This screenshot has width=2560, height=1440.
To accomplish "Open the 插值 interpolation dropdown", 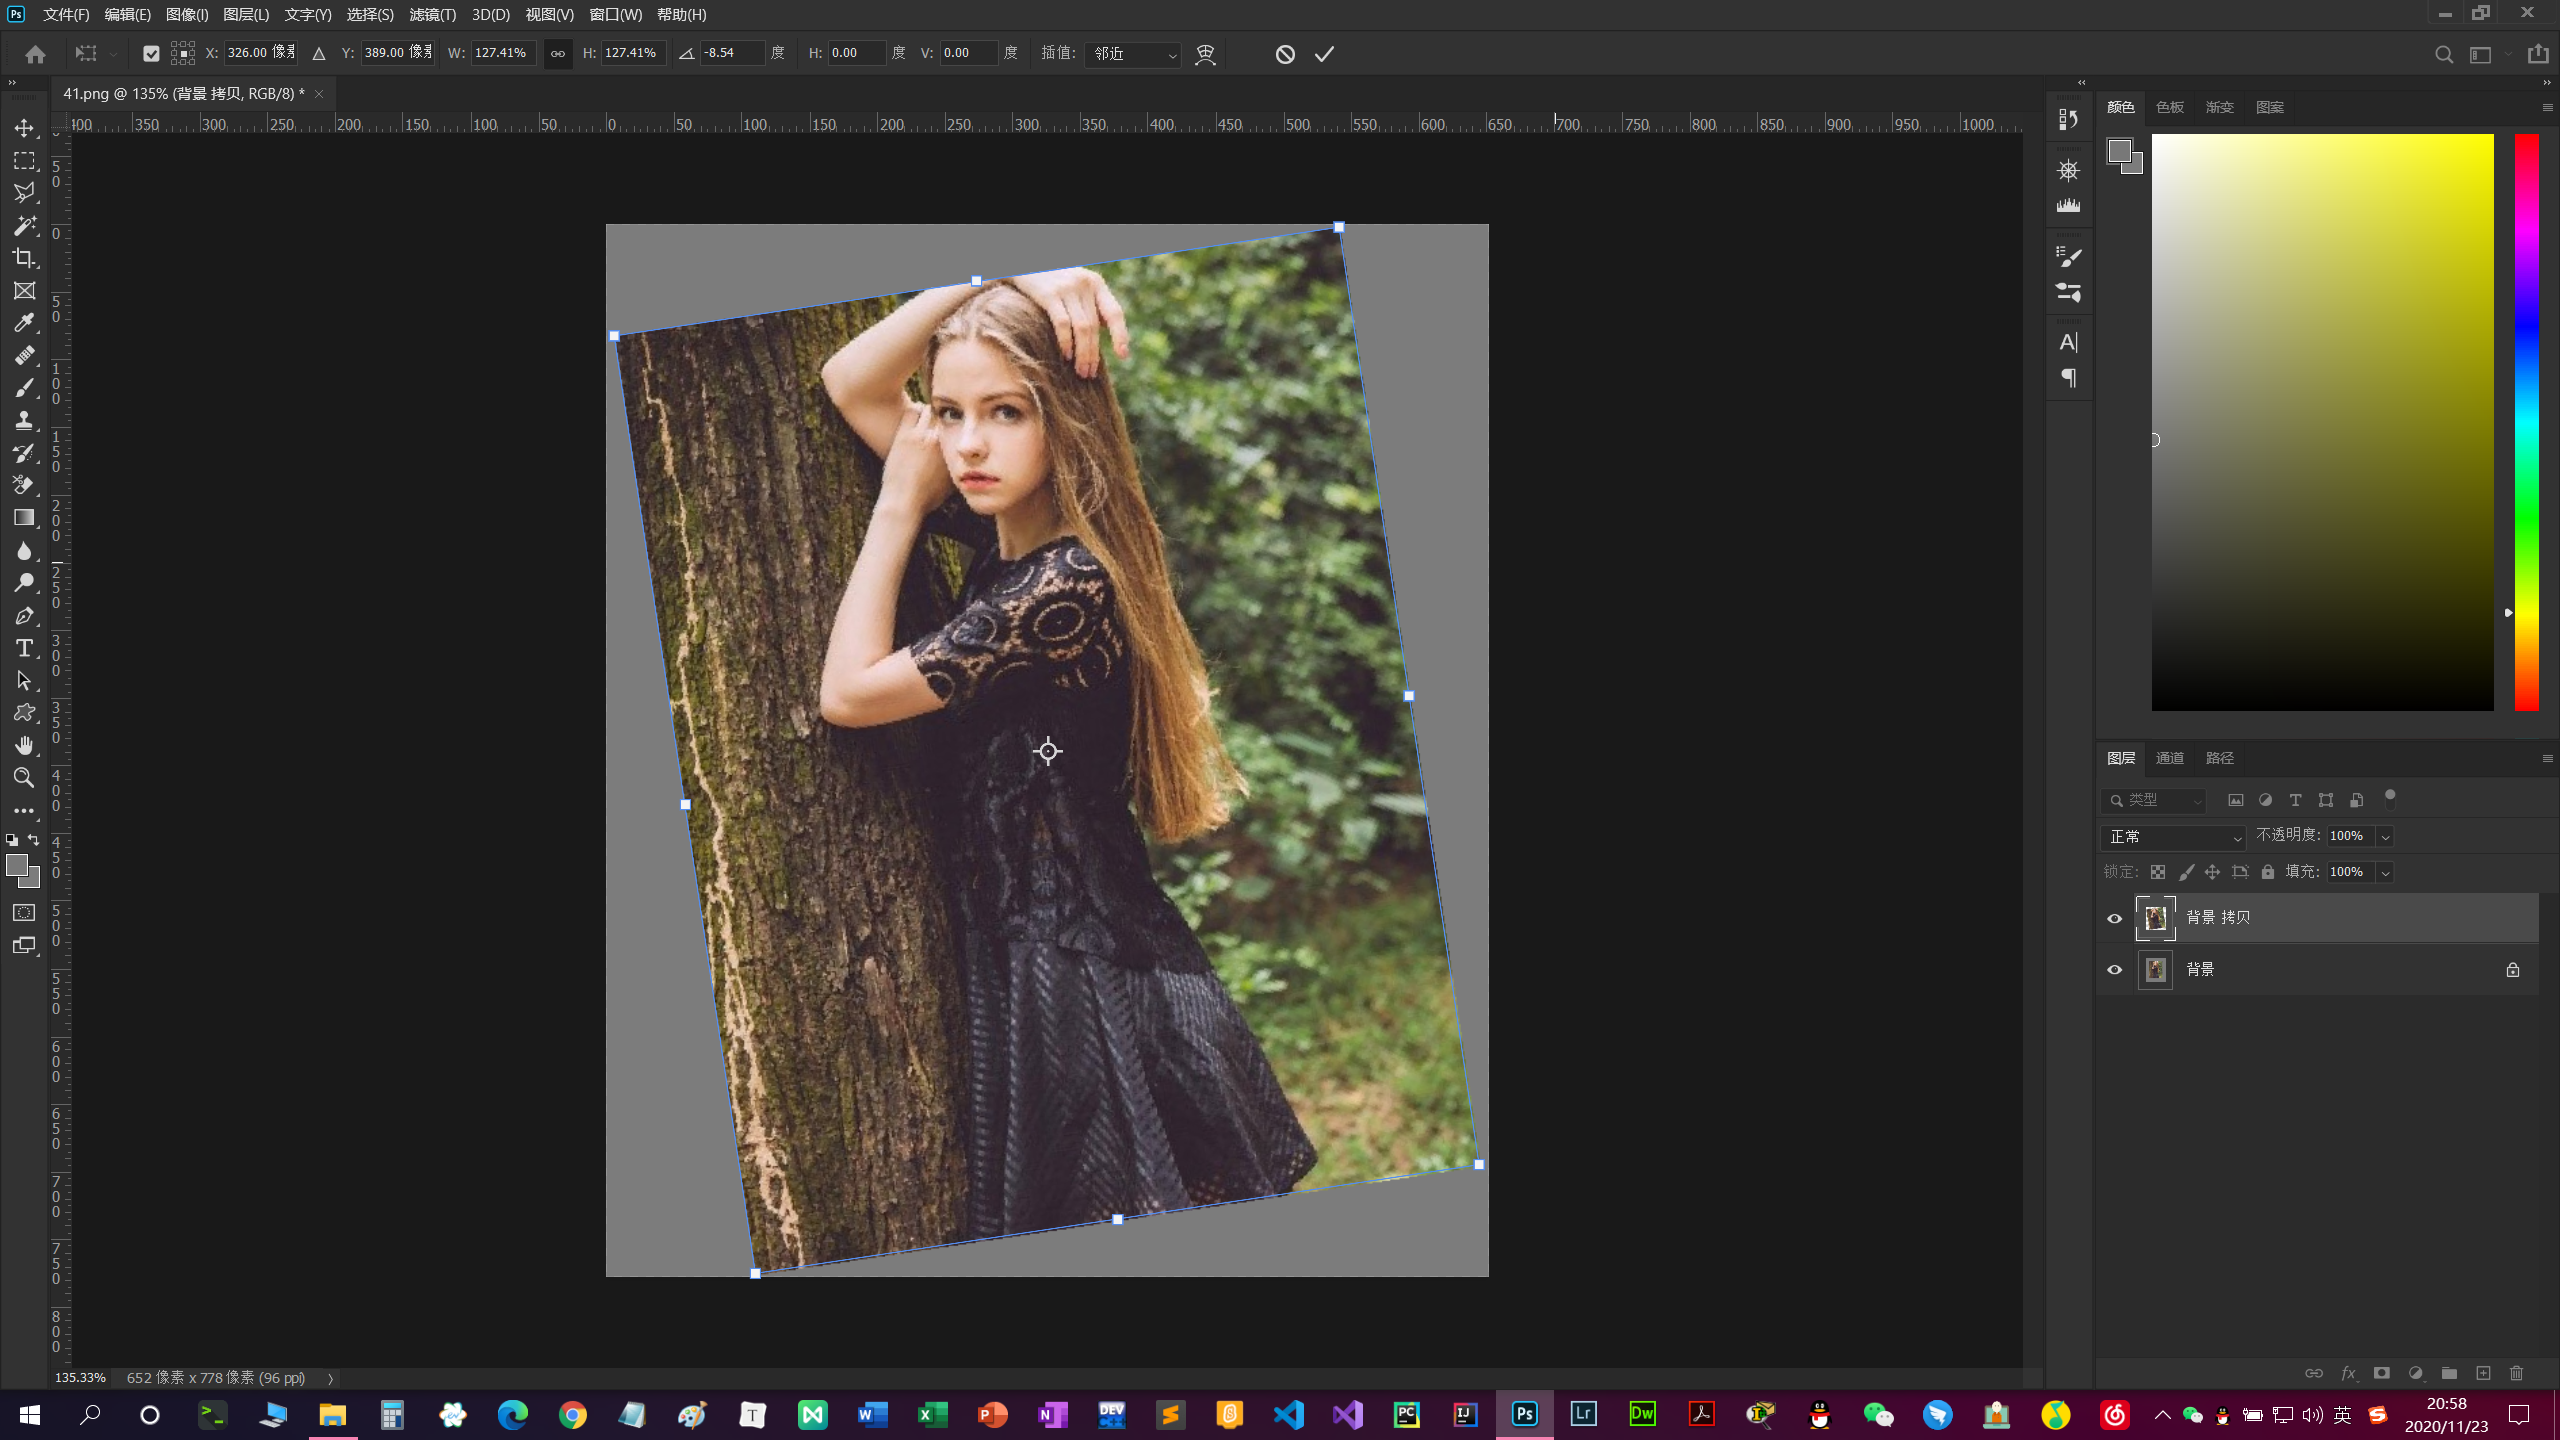I will [x=1132, y=54].
